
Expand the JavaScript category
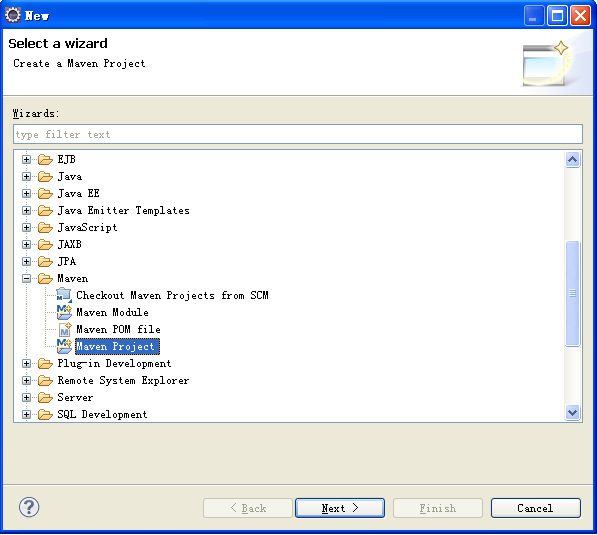(26, 227)
